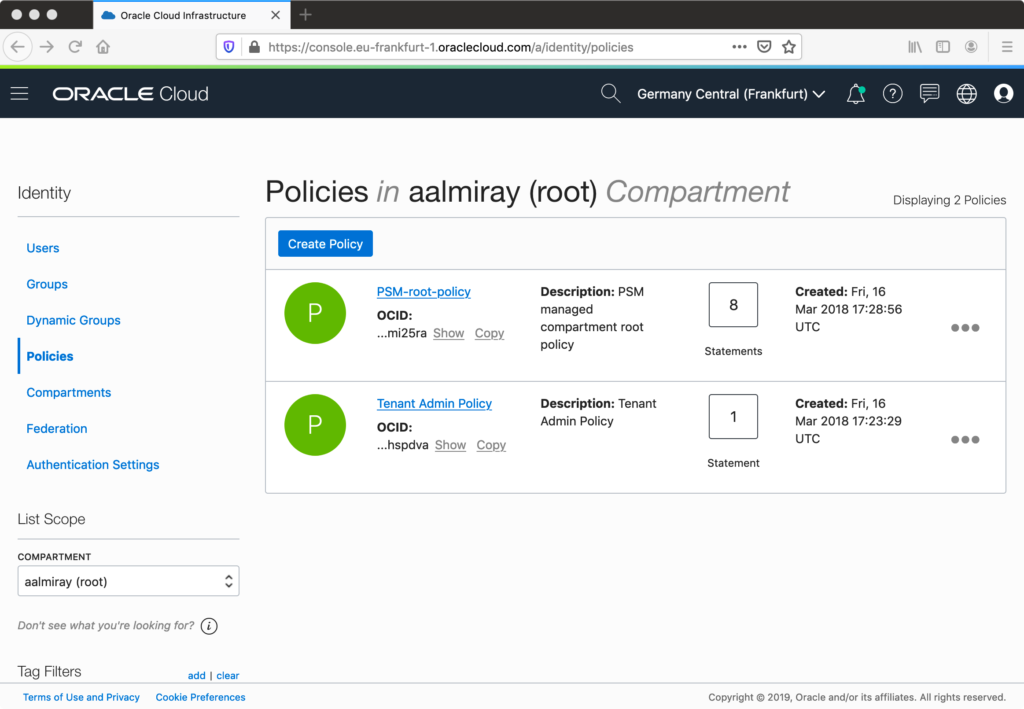
Task: Click the Create Policy button
Action: tap(325, 243)
